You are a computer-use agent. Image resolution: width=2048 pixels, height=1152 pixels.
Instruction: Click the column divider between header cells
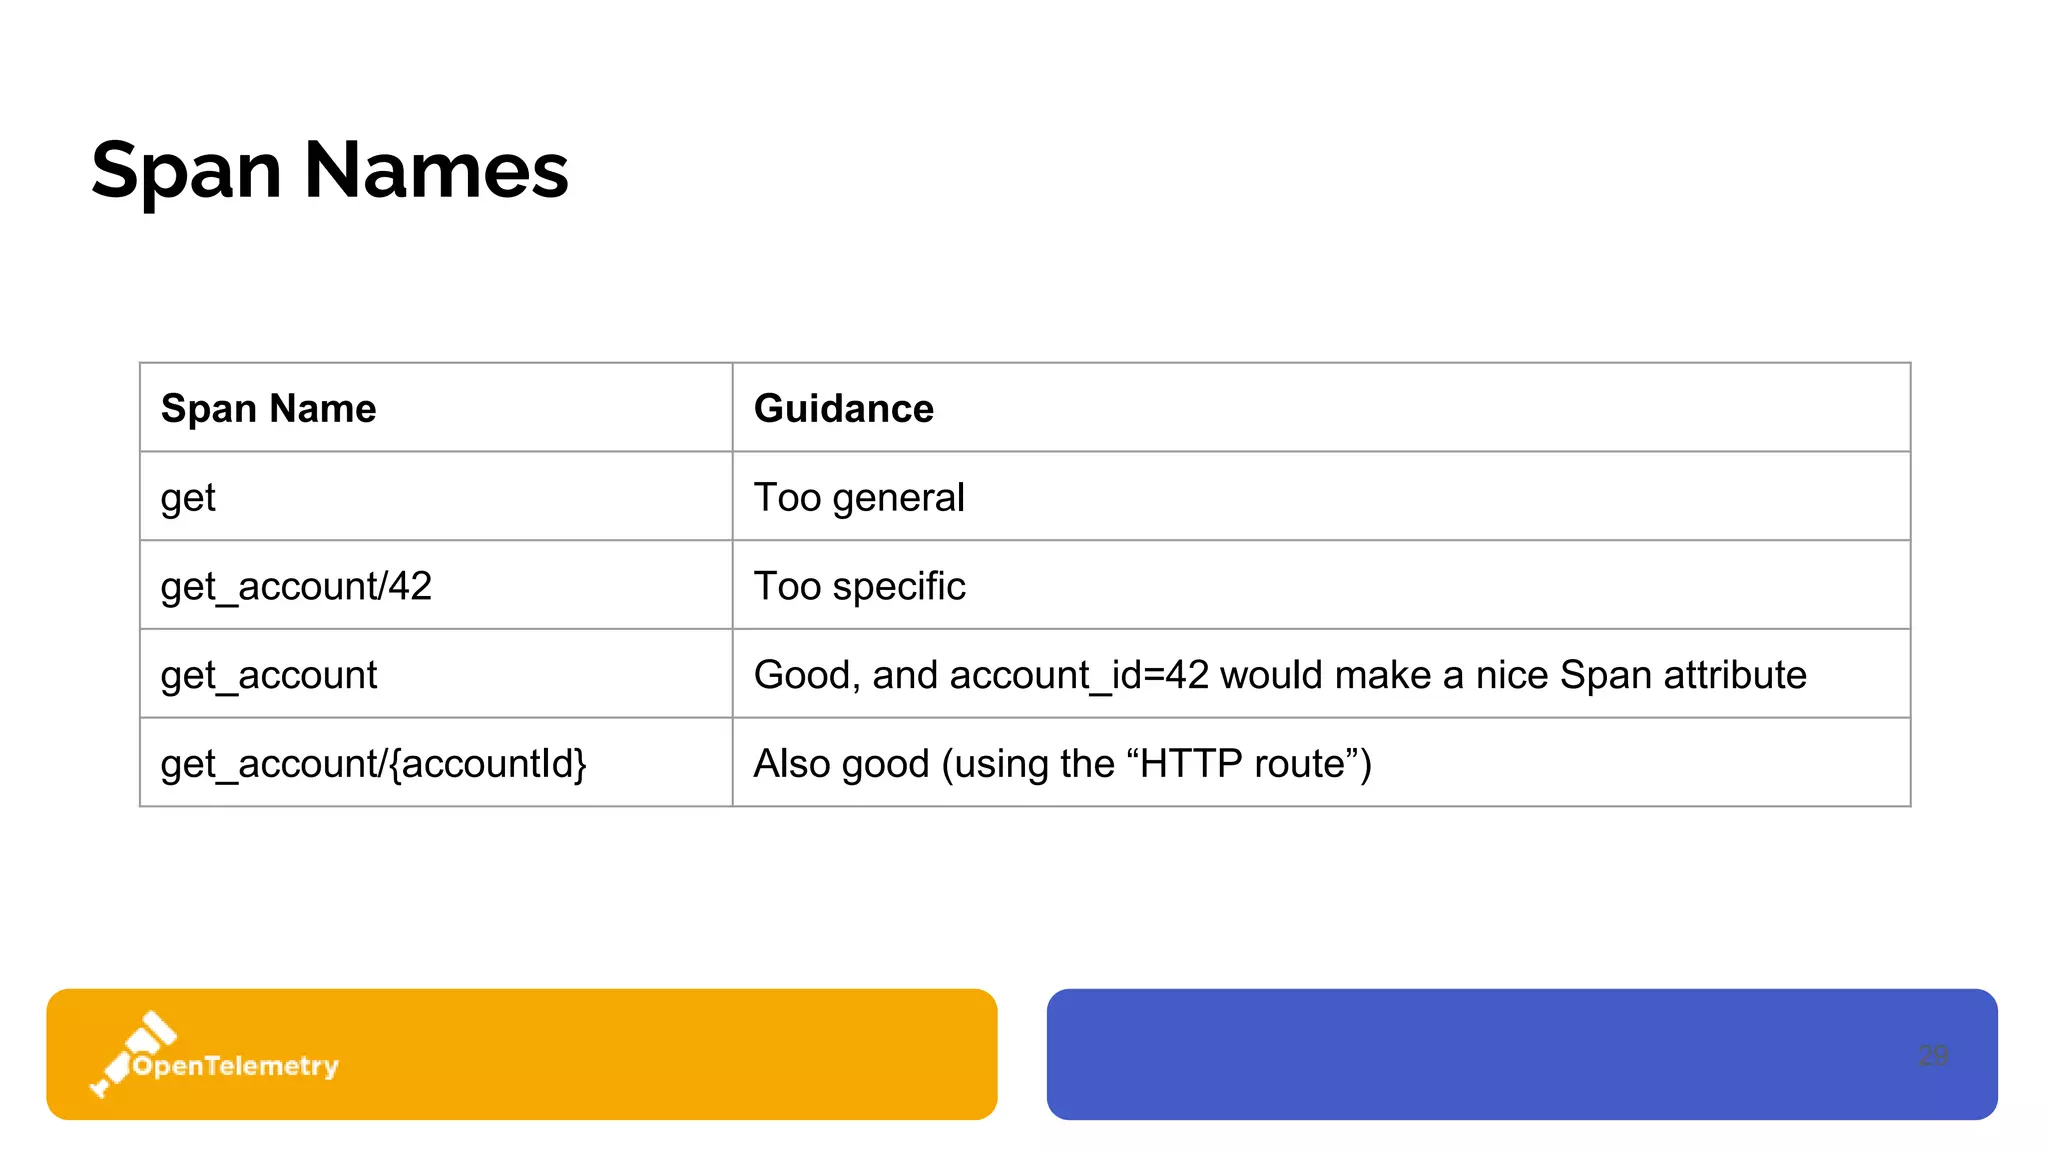pos(733,408)
